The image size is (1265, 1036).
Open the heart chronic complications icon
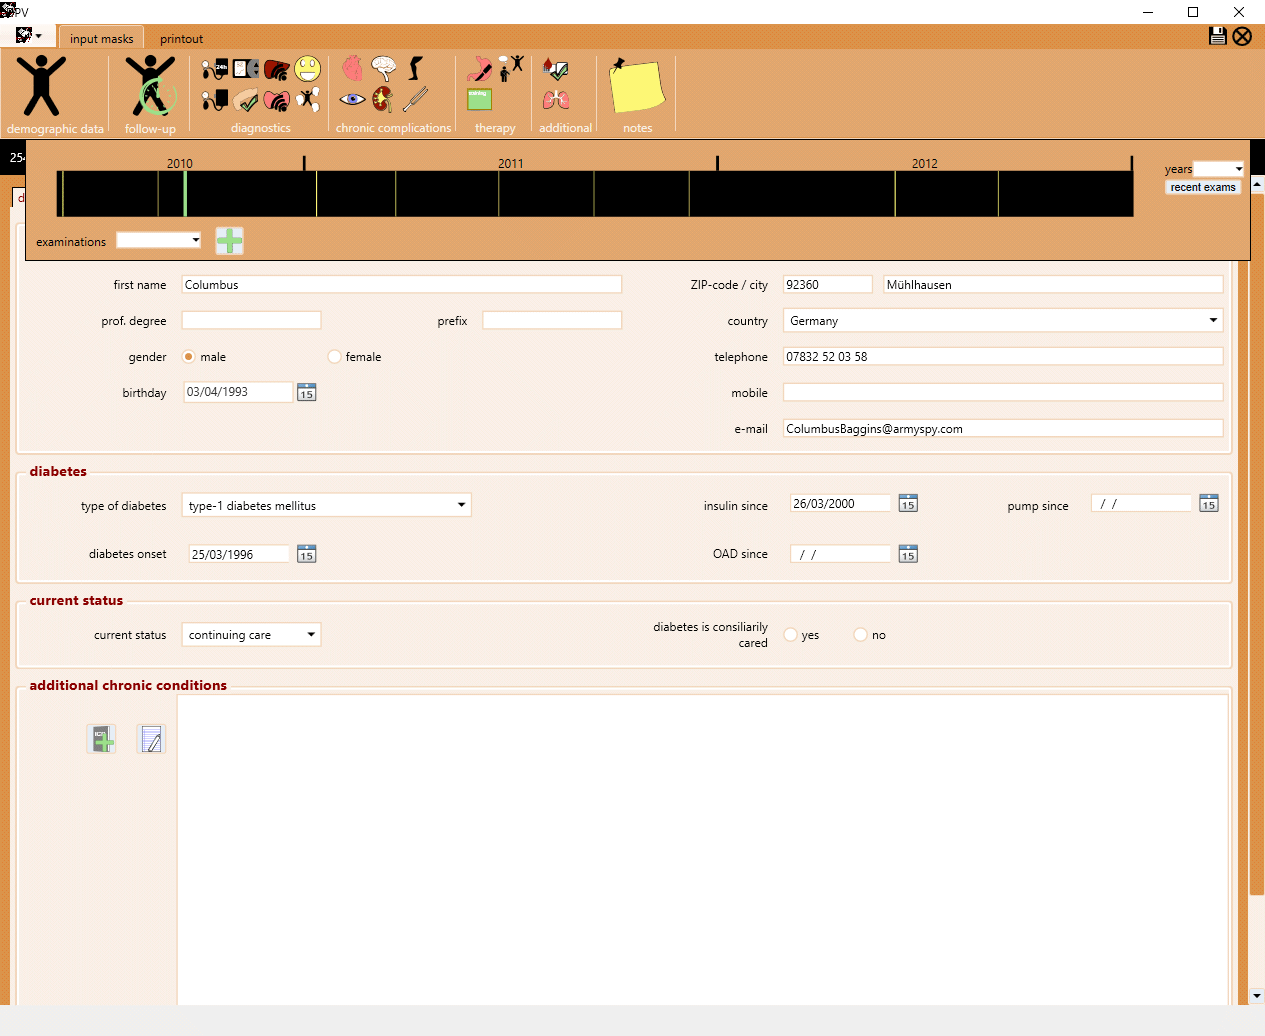(x=352, y=68)
